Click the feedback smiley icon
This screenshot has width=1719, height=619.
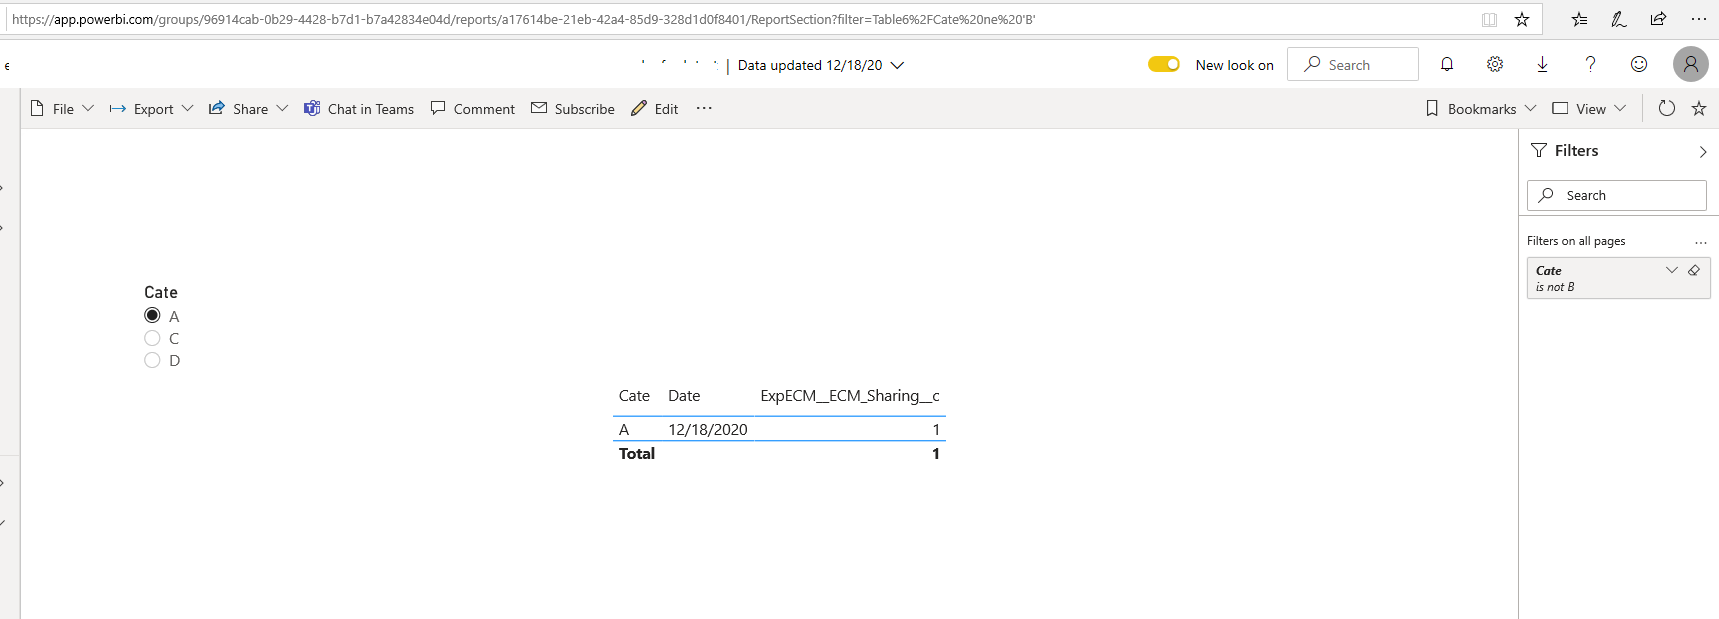(x=1638, y=64)
